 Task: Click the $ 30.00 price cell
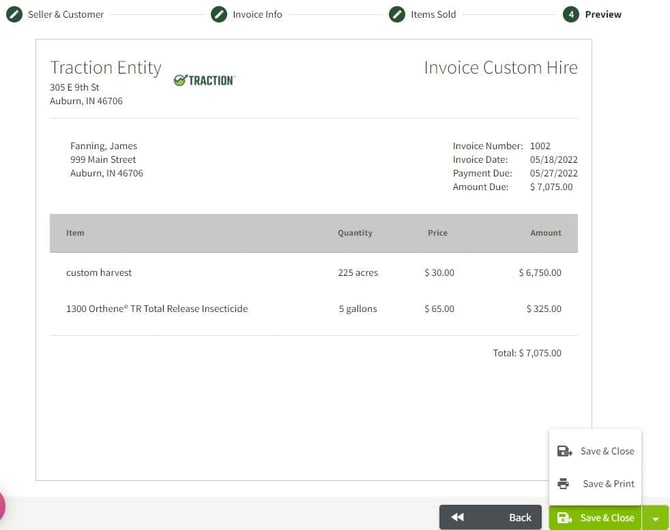[439, 272]
